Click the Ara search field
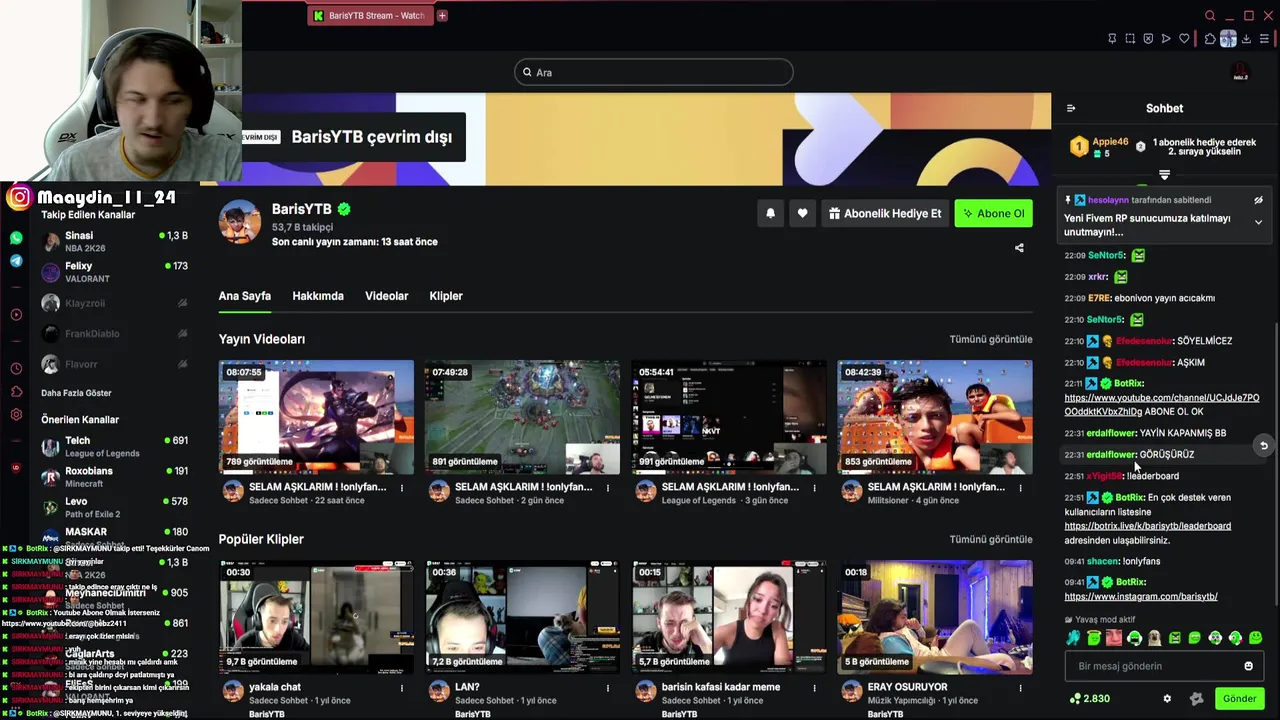 click(x=654, y=72)
